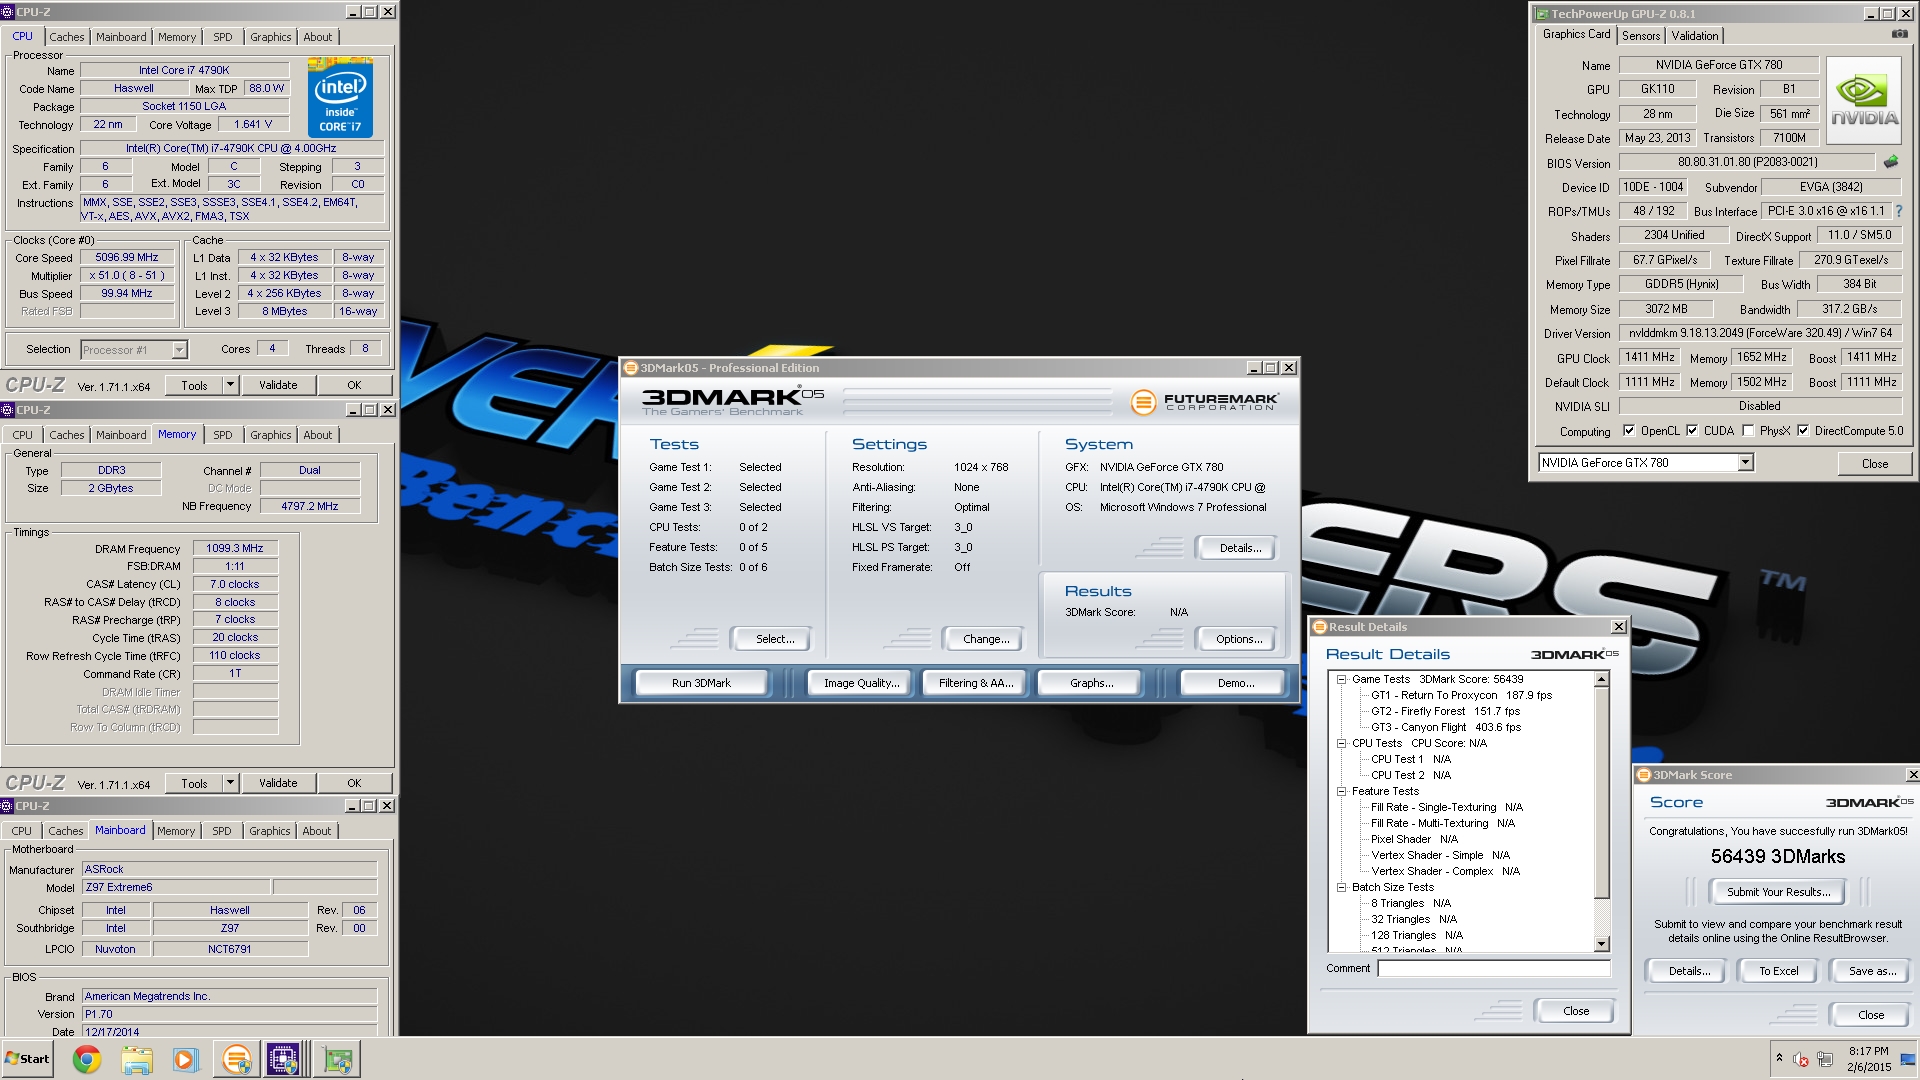Open the Tools dropdown arrow in top CPU-Z
The width and height of the screenshot is (1920, 1080).
(230, 385)
